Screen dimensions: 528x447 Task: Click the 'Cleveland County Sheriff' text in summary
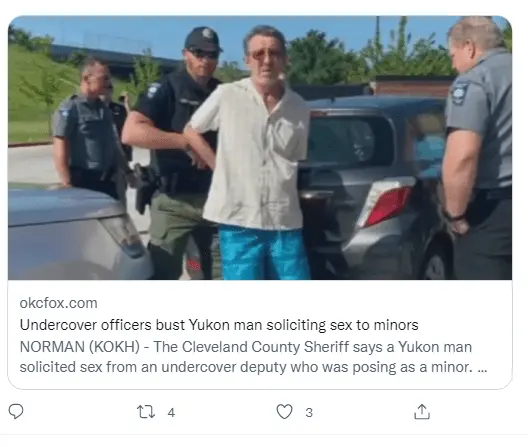pos(265,347)
